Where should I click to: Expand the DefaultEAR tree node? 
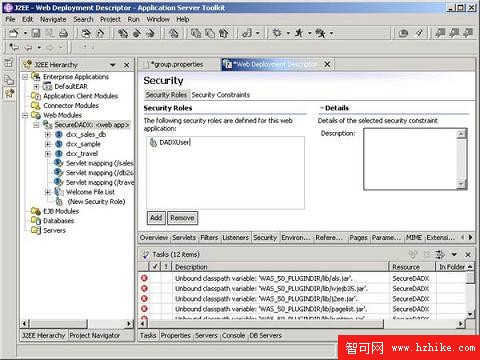(x=36, y=86)
